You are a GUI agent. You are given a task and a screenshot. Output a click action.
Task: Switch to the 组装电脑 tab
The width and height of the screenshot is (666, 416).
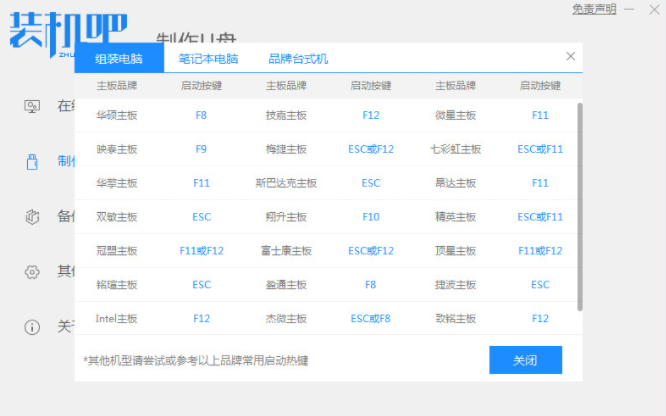pyautogui.click(x=118, y=59)
